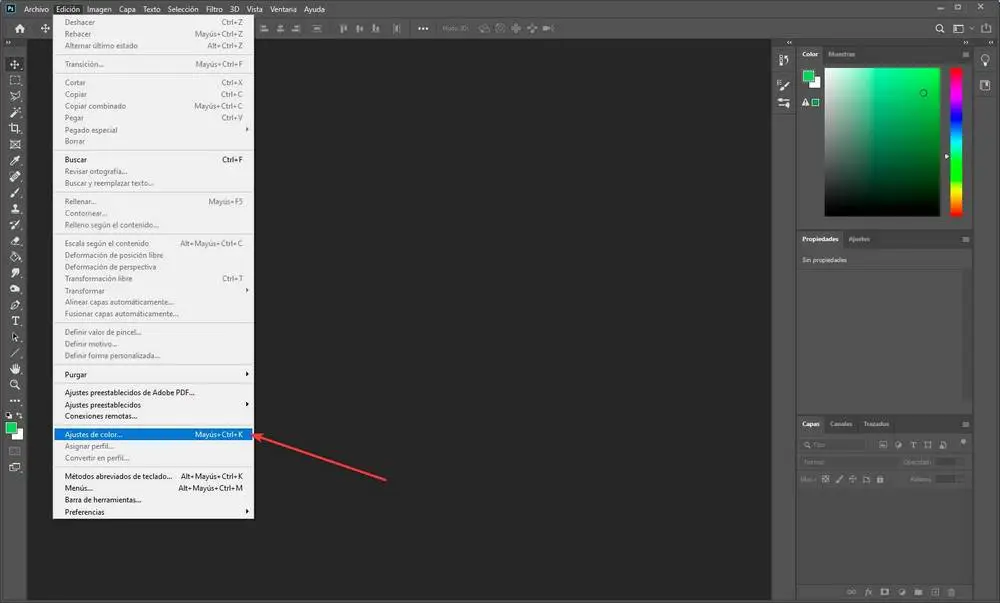Select the Type tool
The height and width of the screenshot is (603, 1000).
point(15,321)
